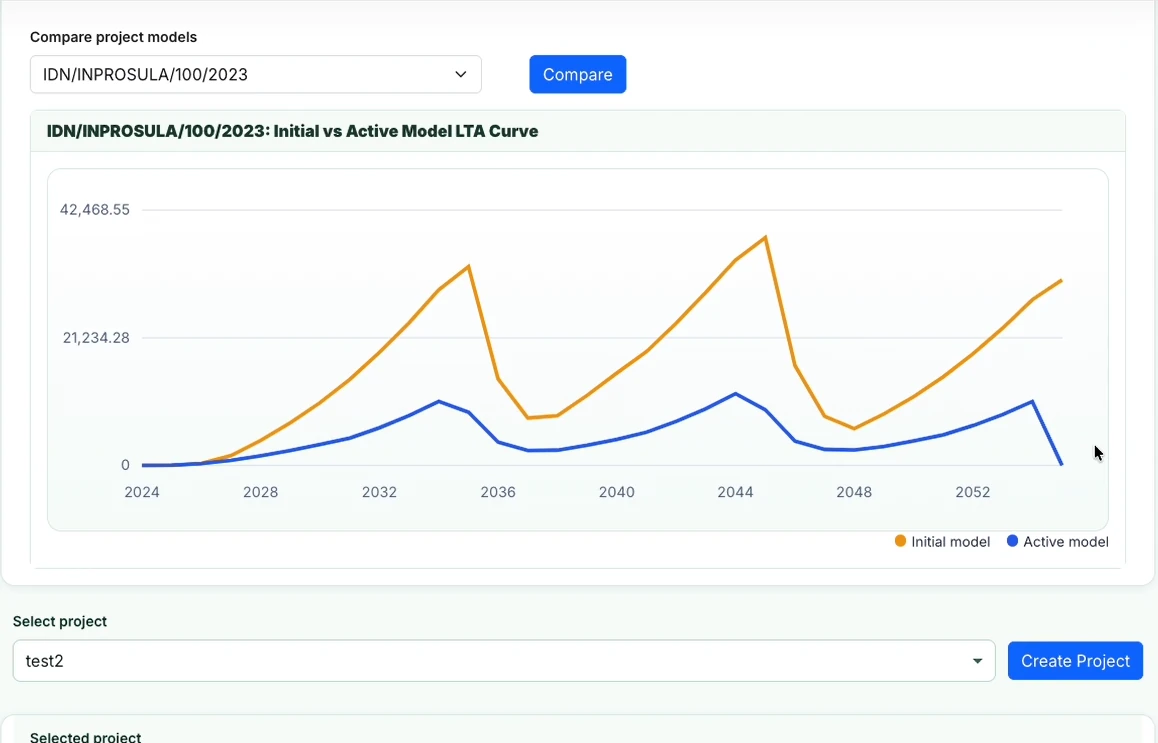The image size is (1158, 743).
Task: Click the 2036 label on the x-axis
Action: coord(498,492)
